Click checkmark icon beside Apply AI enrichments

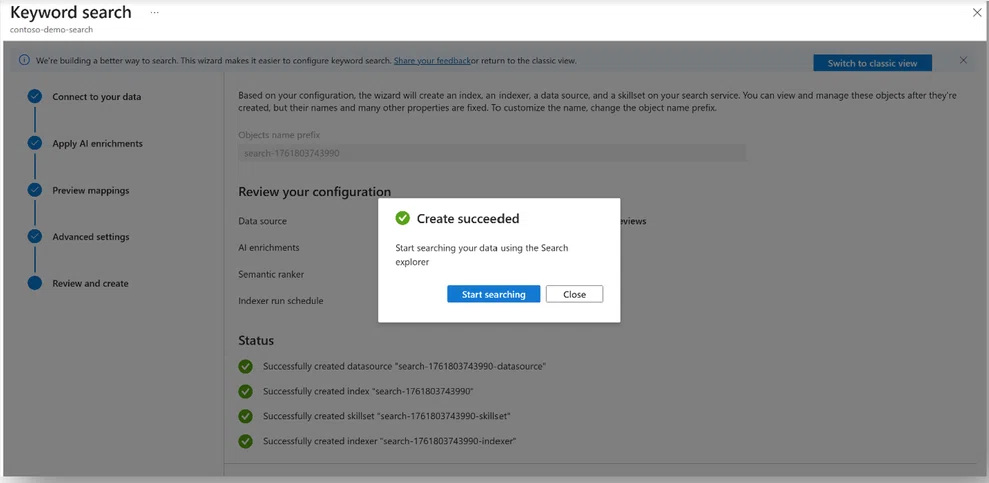click(x=35, y=143)
